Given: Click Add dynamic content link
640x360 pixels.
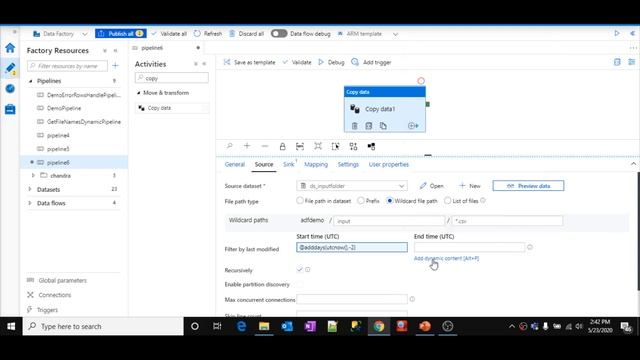Looking at the screenshot, I should (446, 258).
